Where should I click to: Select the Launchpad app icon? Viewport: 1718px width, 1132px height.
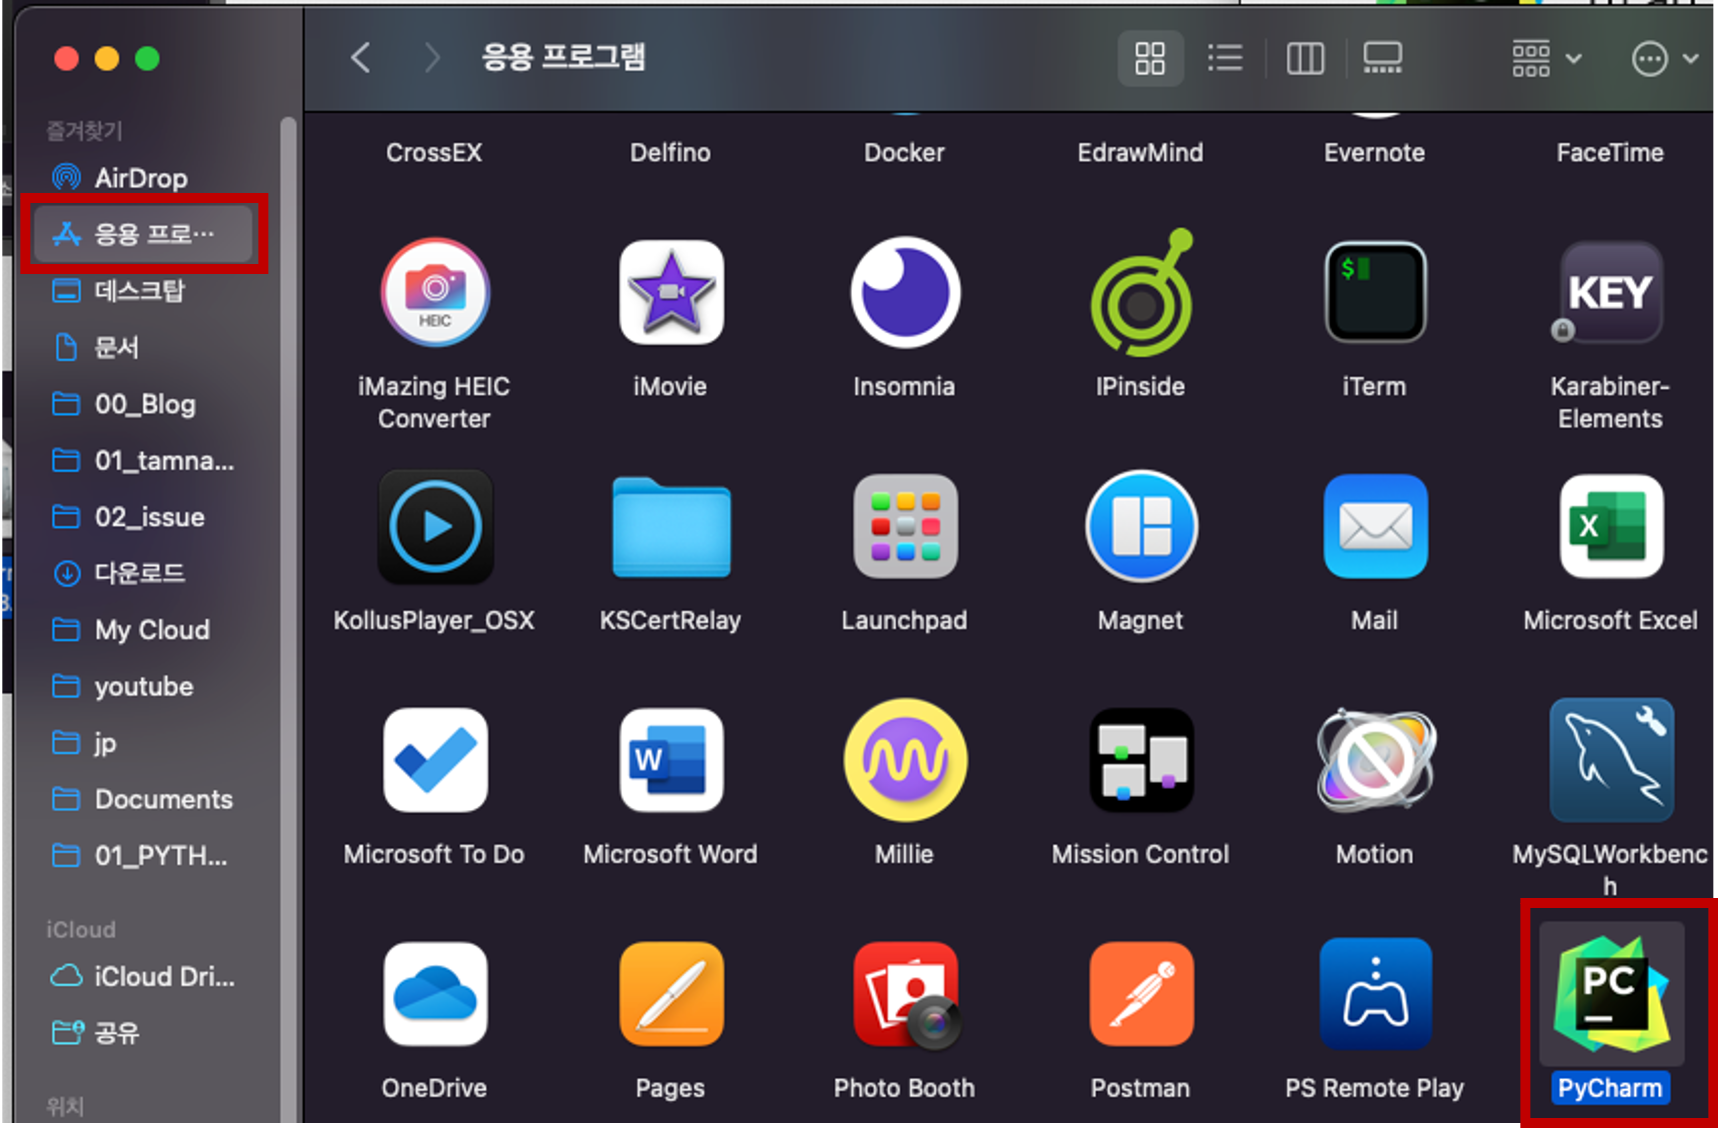[x=905, y=527]
